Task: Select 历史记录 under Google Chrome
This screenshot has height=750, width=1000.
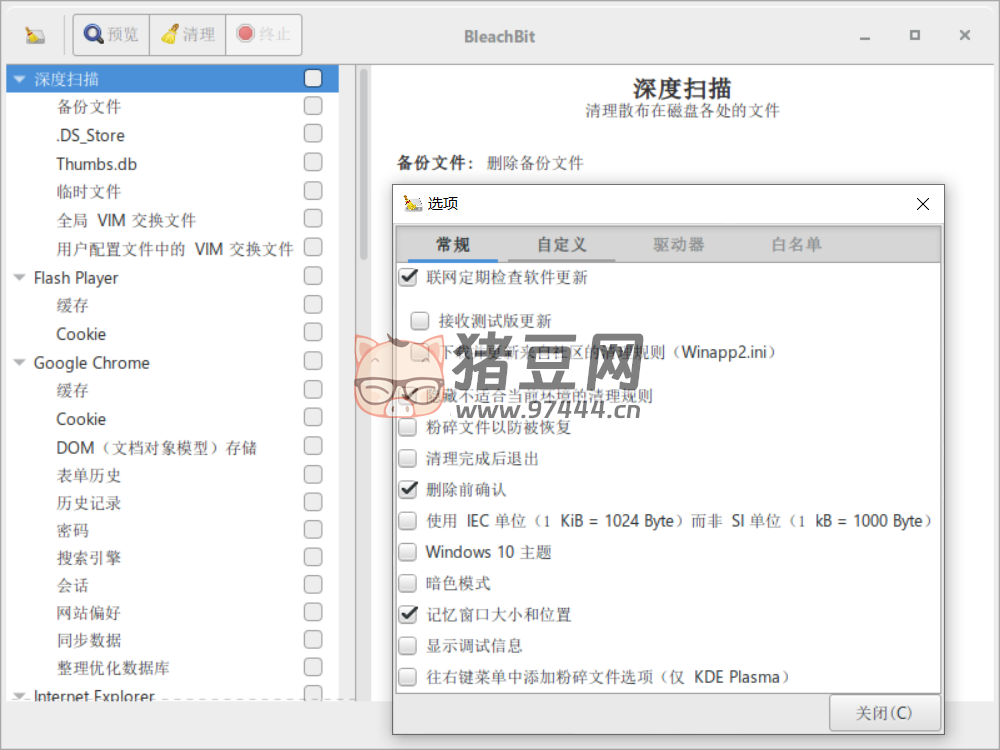Action: [x=89, y=503]
